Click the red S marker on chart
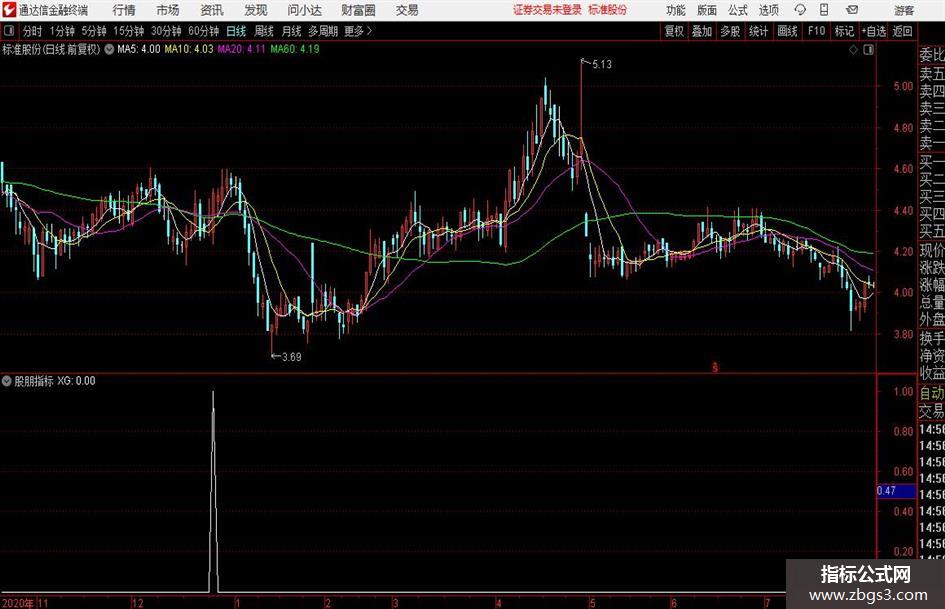Image resolution: width=945 pixels, height=609 pixels. pos(715,367)
